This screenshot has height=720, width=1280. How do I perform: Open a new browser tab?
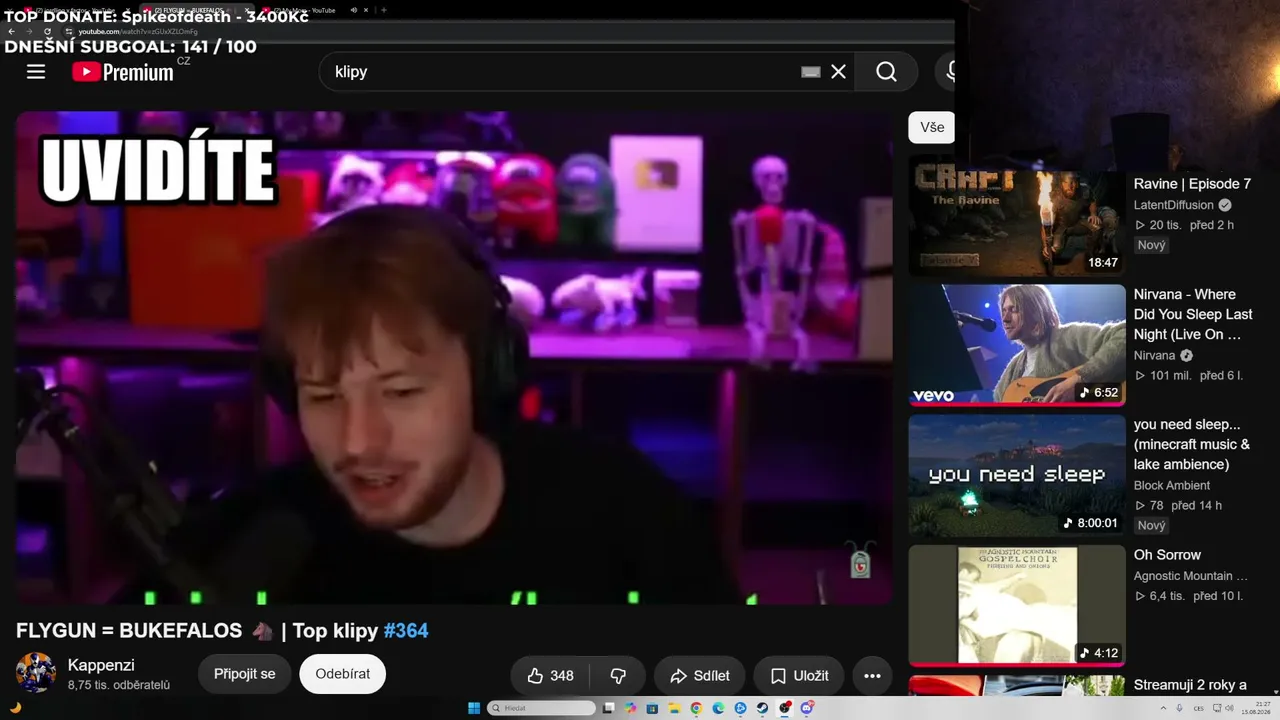(384, 10)
